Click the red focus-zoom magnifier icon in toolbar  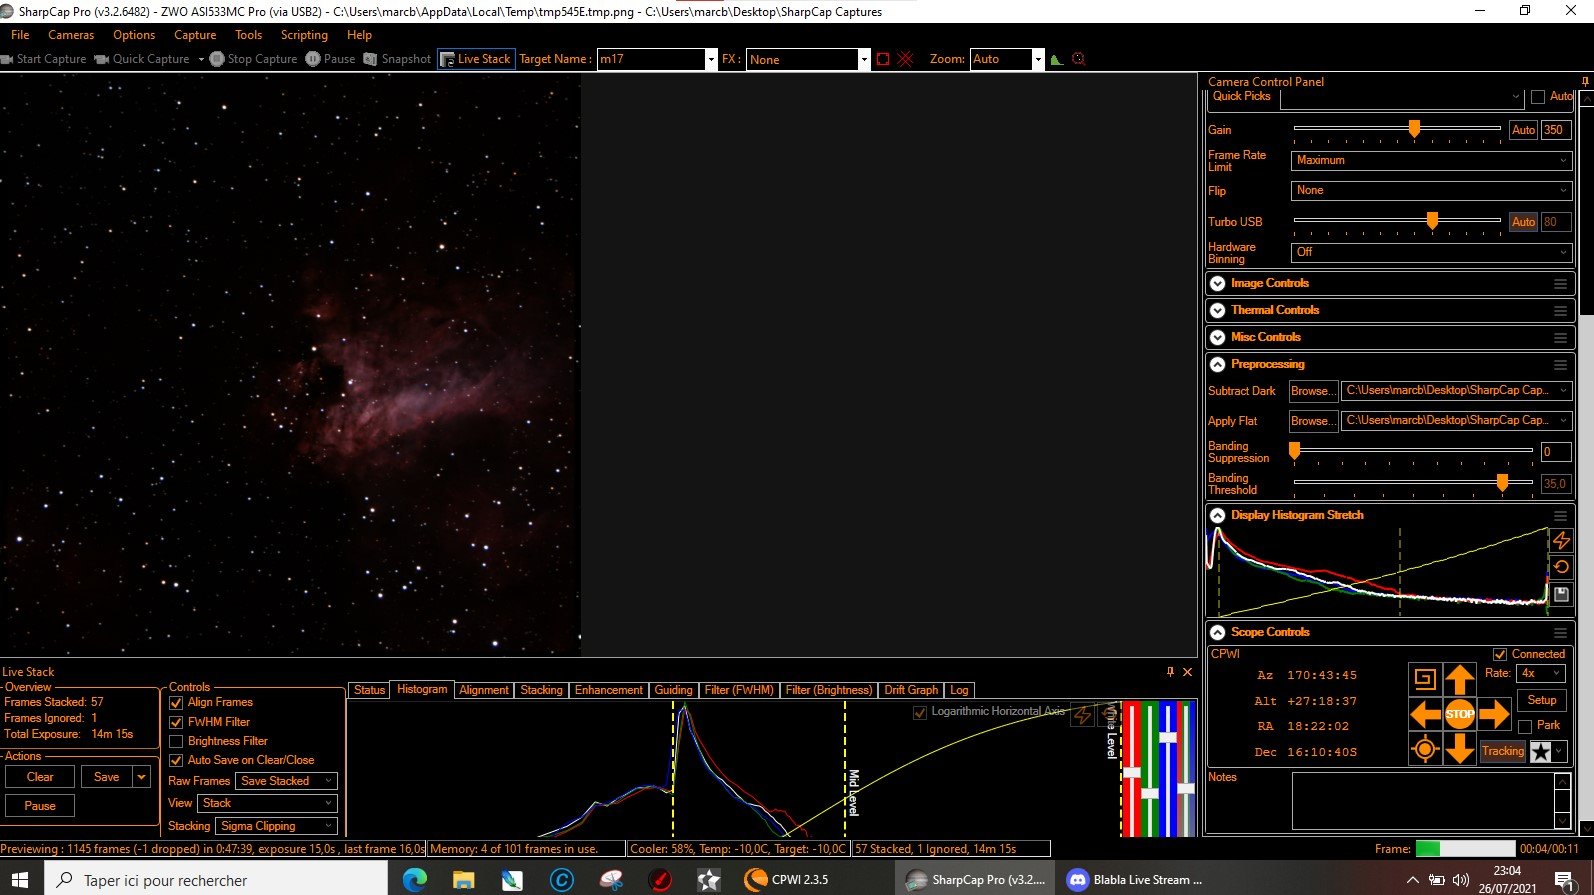(1079, 59)
